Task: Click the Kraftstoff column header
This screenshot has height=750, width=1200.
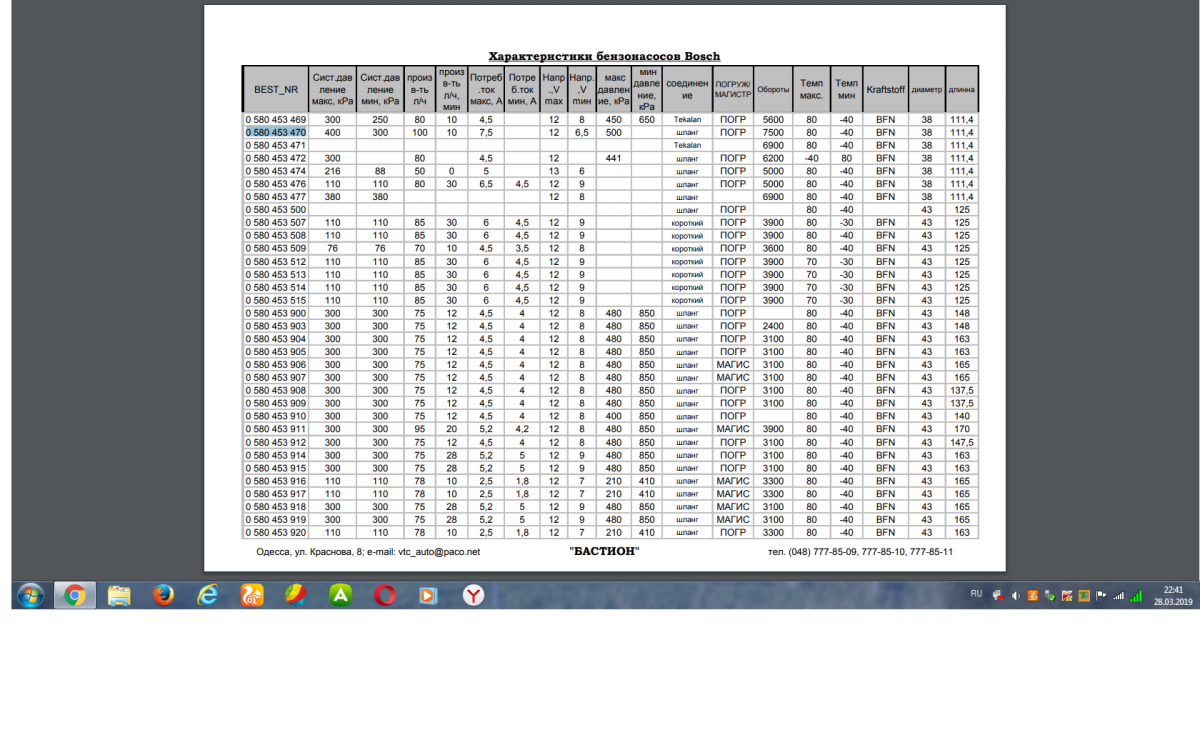Action: tap(886, 89)
